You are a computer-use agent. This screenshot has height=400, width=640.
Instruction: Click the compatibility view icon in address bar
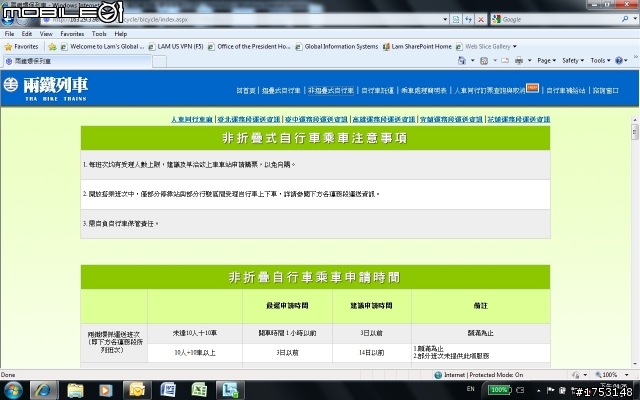[x=456, y=19]
